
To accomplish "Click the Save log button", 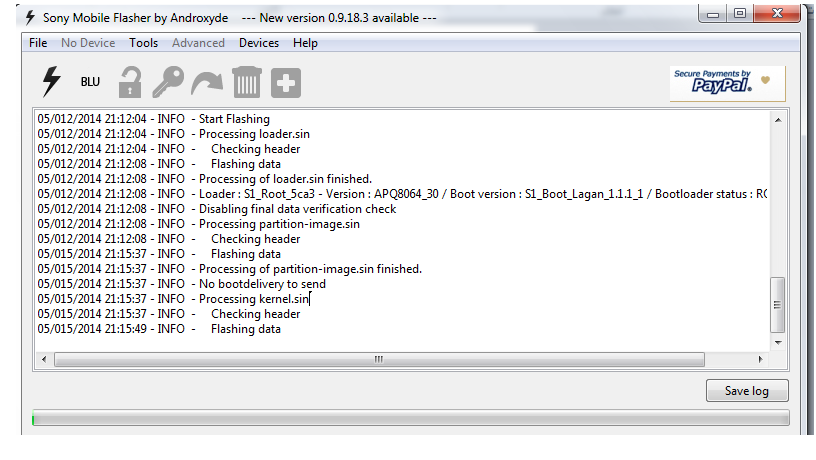I will (x=747, y=391).
